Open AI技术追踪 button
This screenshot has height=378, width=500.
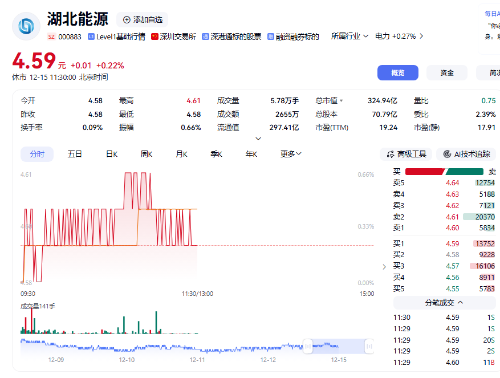[x=466, y=154]
